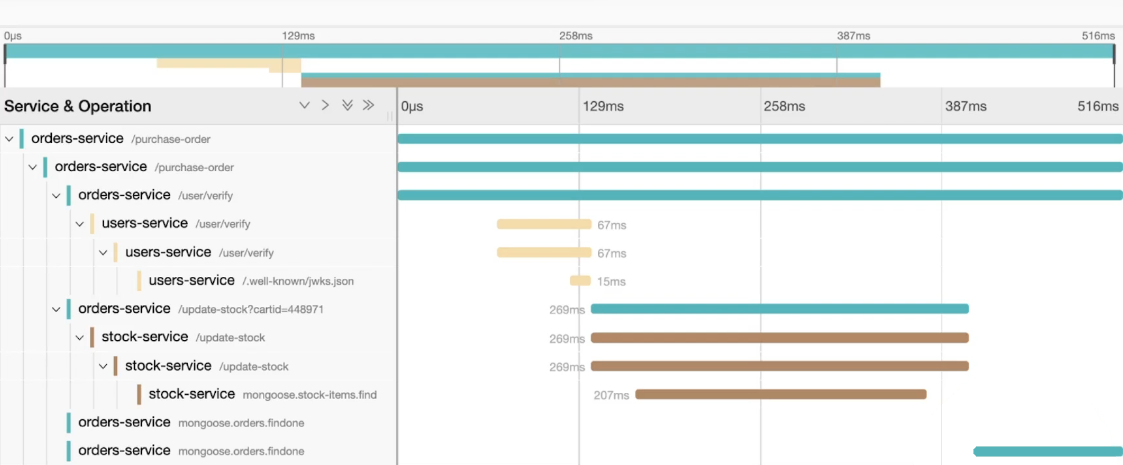Click the 207ms stock-service span bar
Image resolution: width=1123 pixels, height=465 pixels.
point(780,394)
